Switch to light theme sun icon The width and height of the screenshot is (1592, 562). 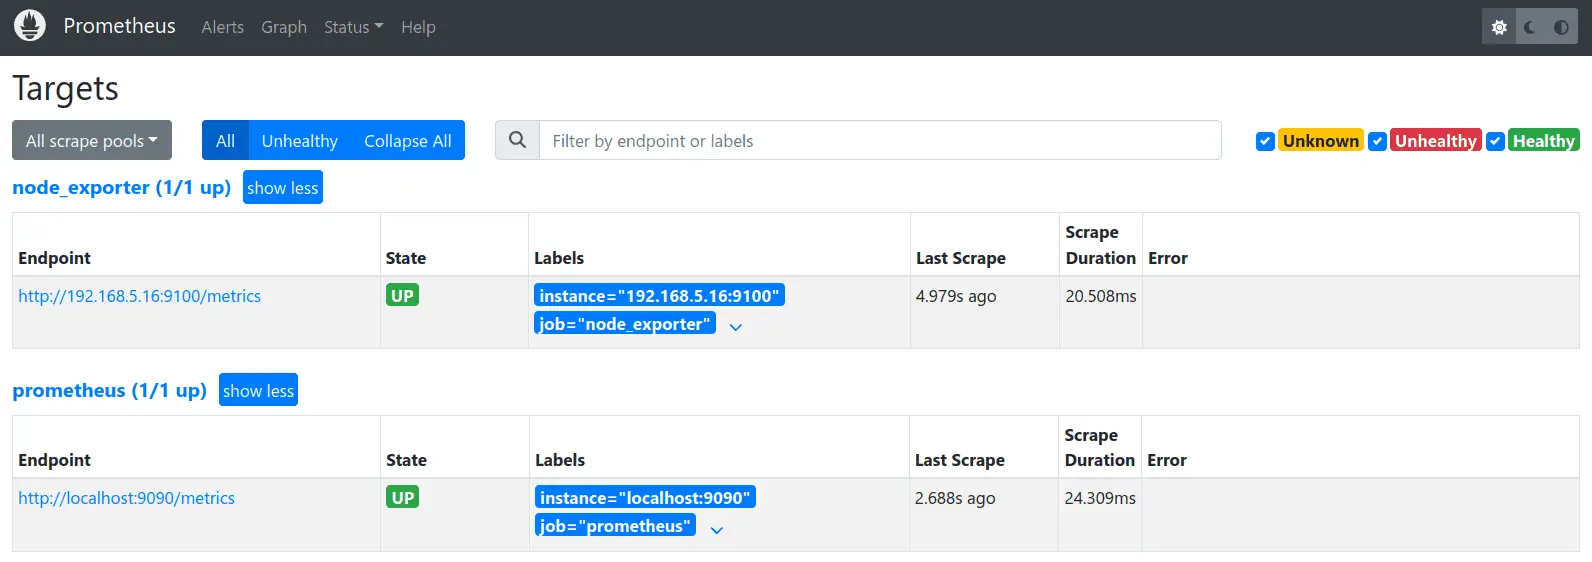1499,27
